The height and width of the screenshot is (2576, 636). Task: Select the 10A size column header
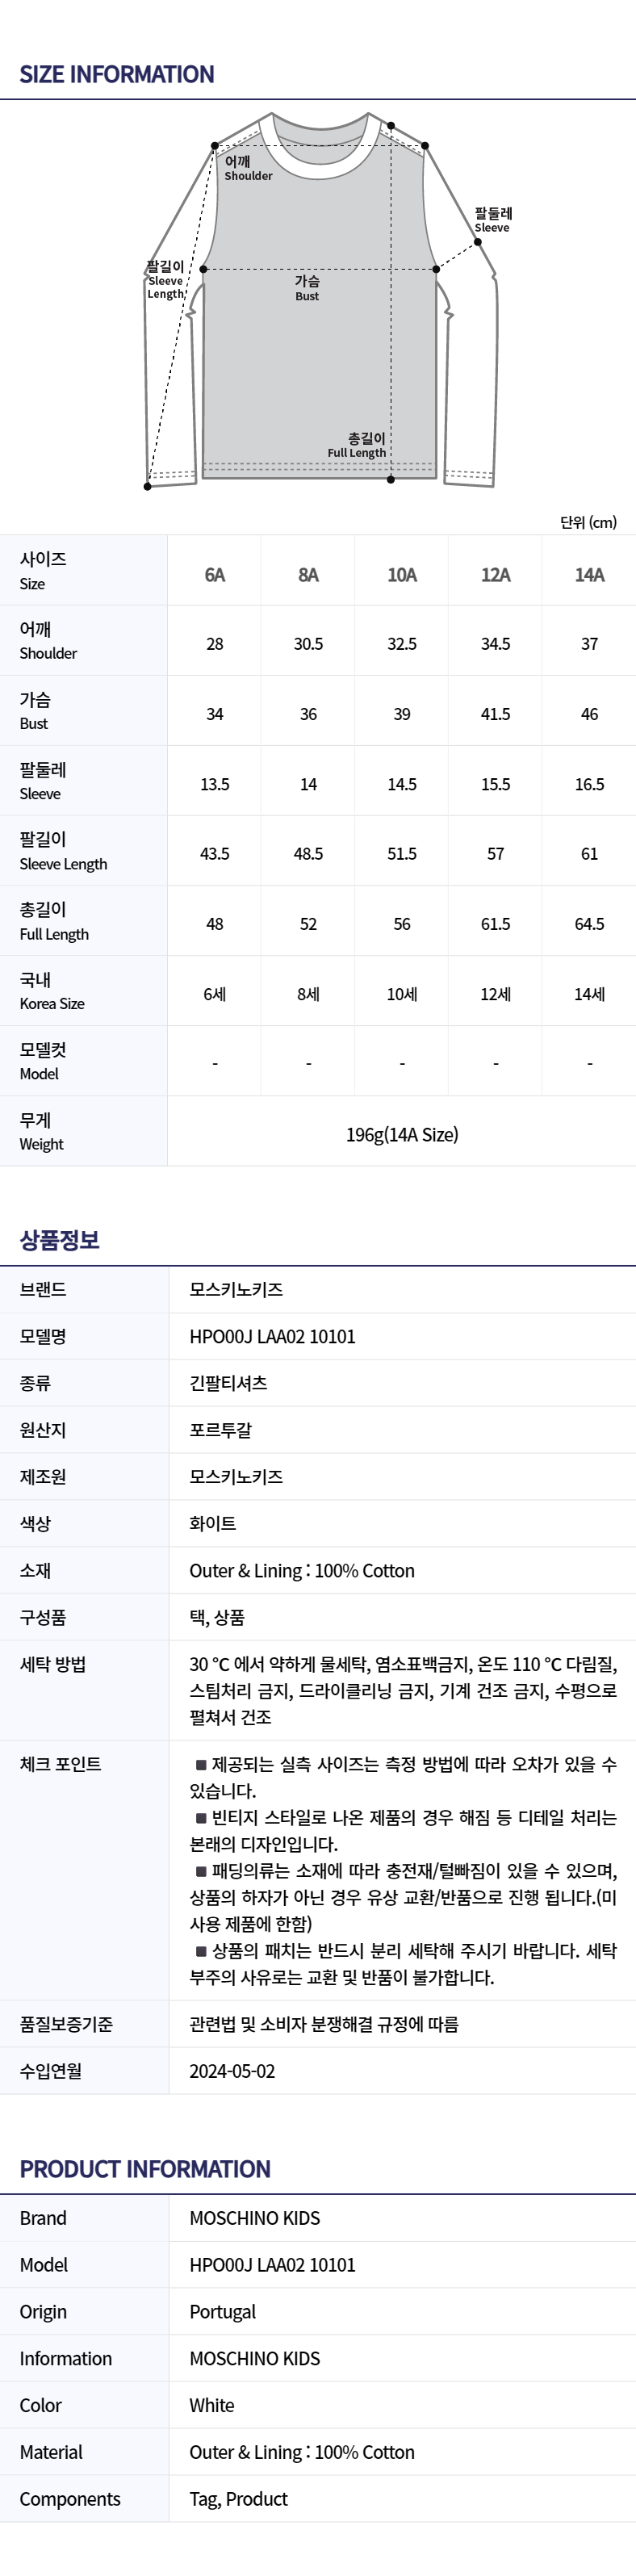[x=402, y=575]
